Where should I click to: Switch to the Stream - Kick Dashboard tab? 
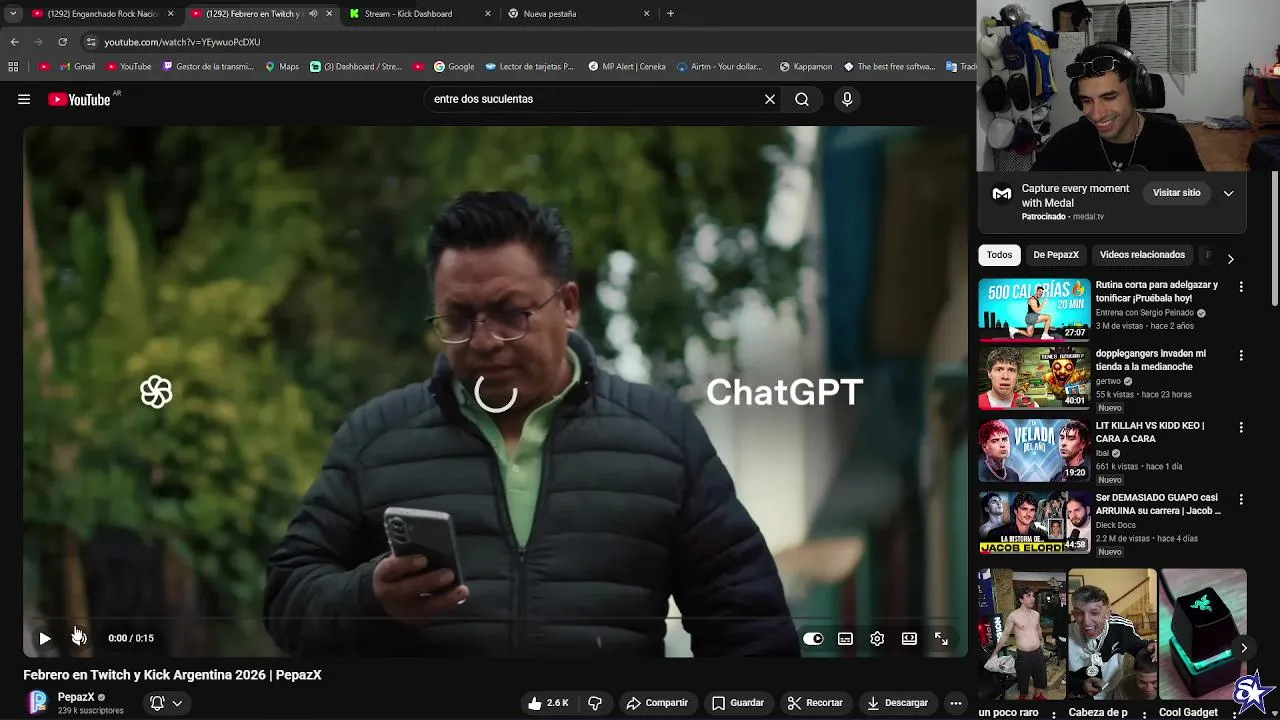pyautogui.click(x=420, y=14)
